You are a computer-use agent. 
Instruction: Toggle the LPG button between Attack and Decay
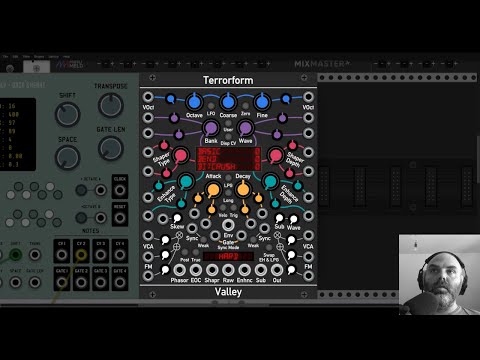(228, 178)
